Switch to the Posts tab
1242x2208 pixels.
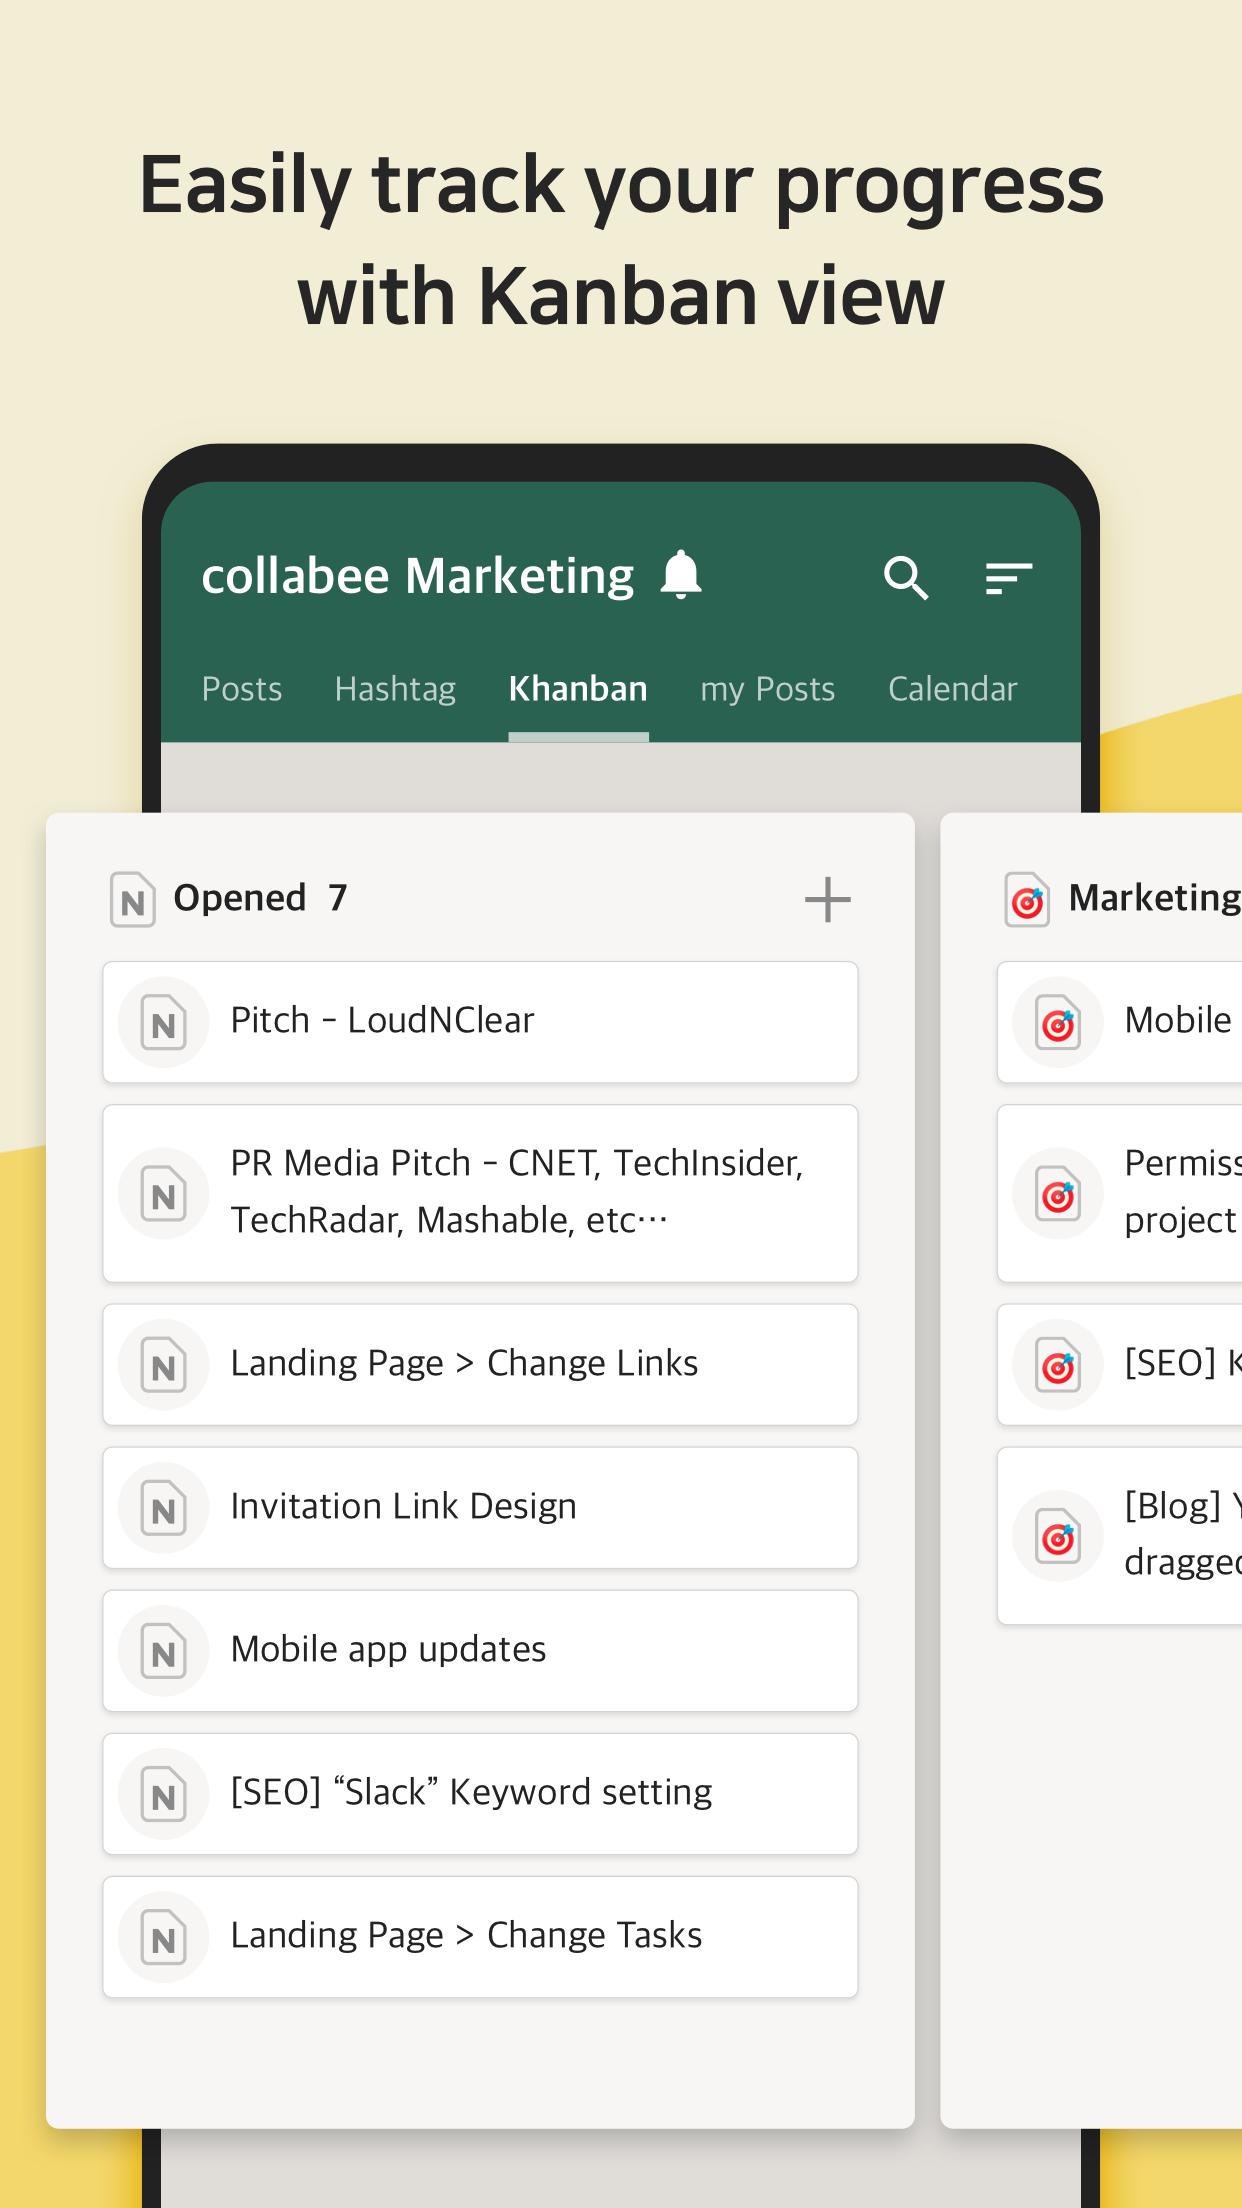[242, 689]
